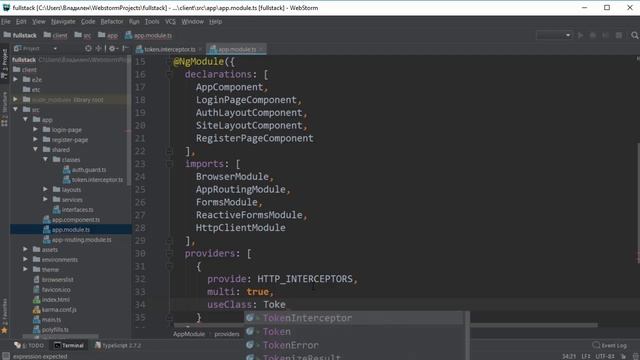The width and height of the screenshot is (640, 360).
Task: Expand the node_modules folder arrow
Action: pyautogui.click(x=16, y=100)
